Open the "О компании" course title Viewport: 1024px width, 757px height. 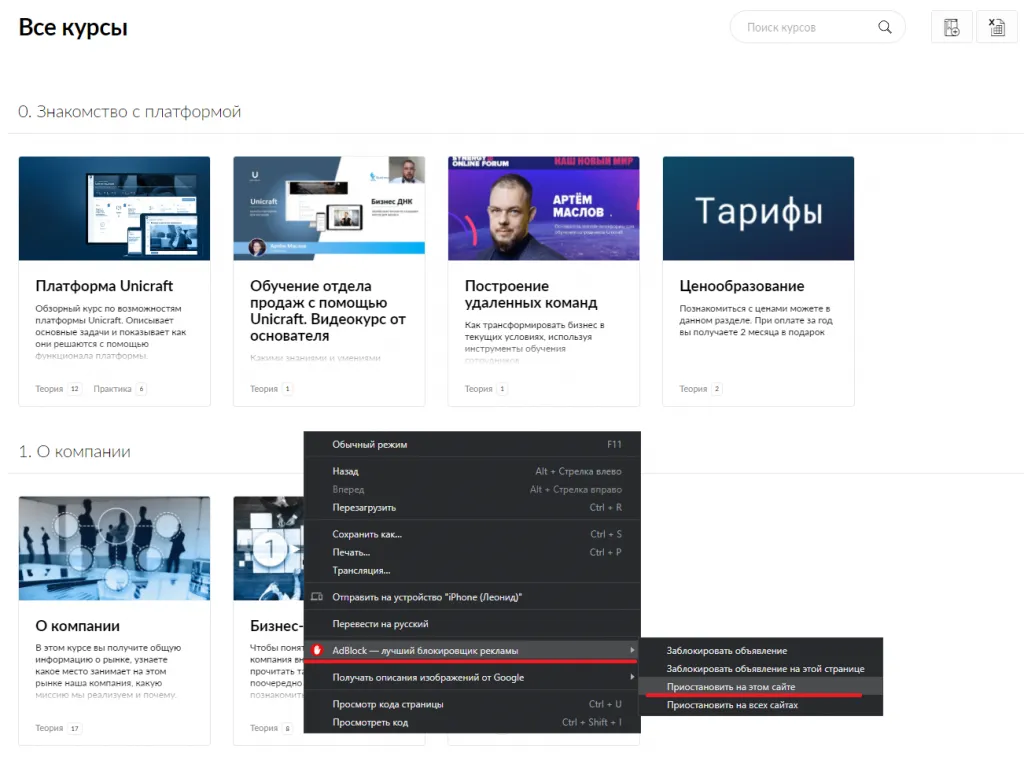77,625
